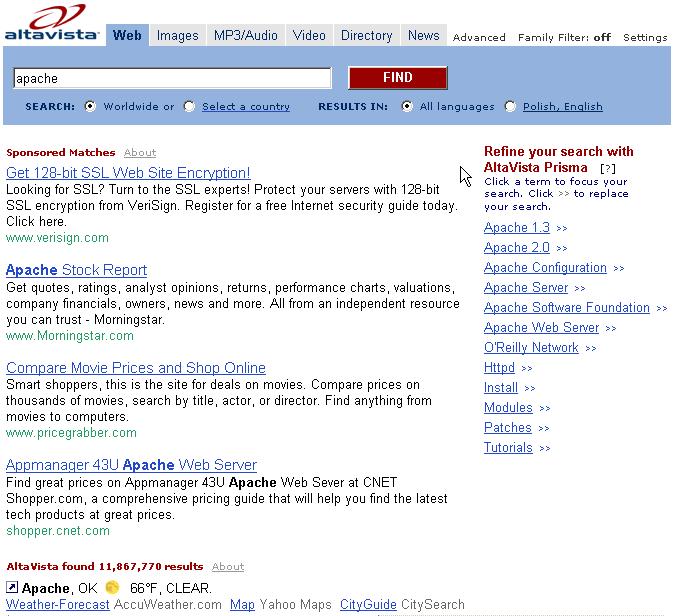Image resolution: width=673 pixels, height=616 pixels.
Task: Replace search using >> after Apache 1.3
Action: pos(562,228)
